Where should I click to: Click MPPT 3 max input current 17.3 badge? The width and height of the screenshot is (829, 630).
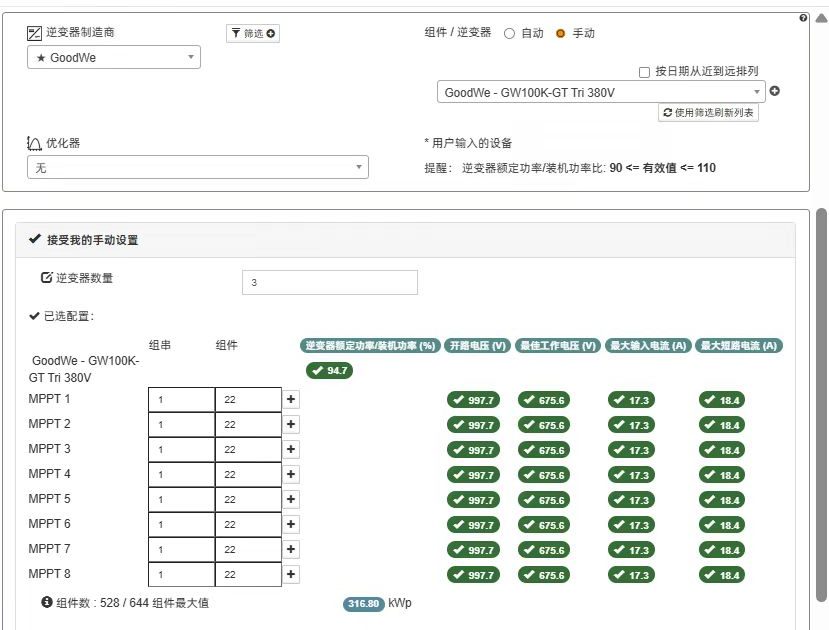tap(631, 450)
